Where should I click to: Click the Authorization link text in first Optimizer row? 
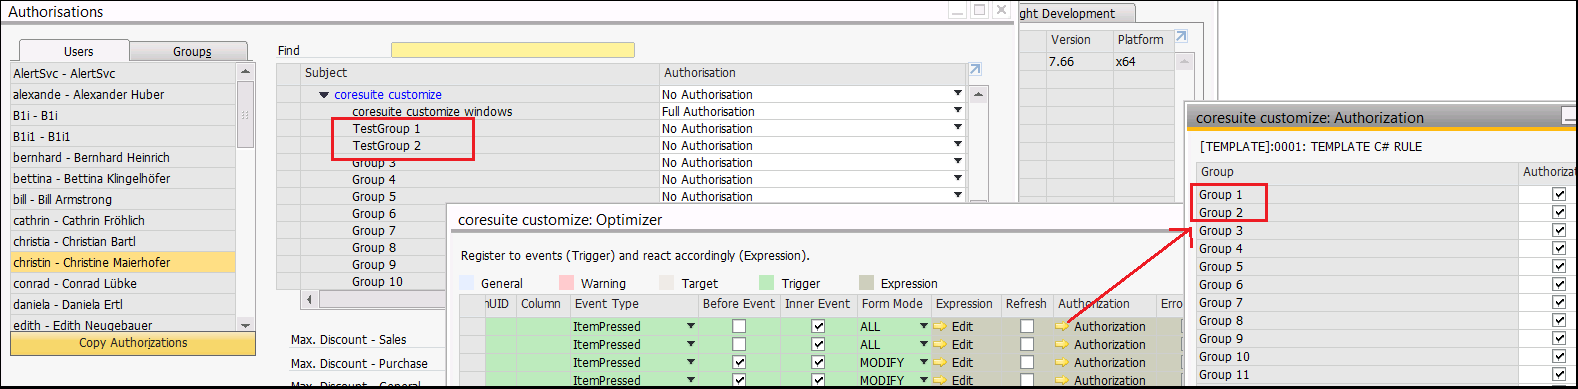point(1110,327)
